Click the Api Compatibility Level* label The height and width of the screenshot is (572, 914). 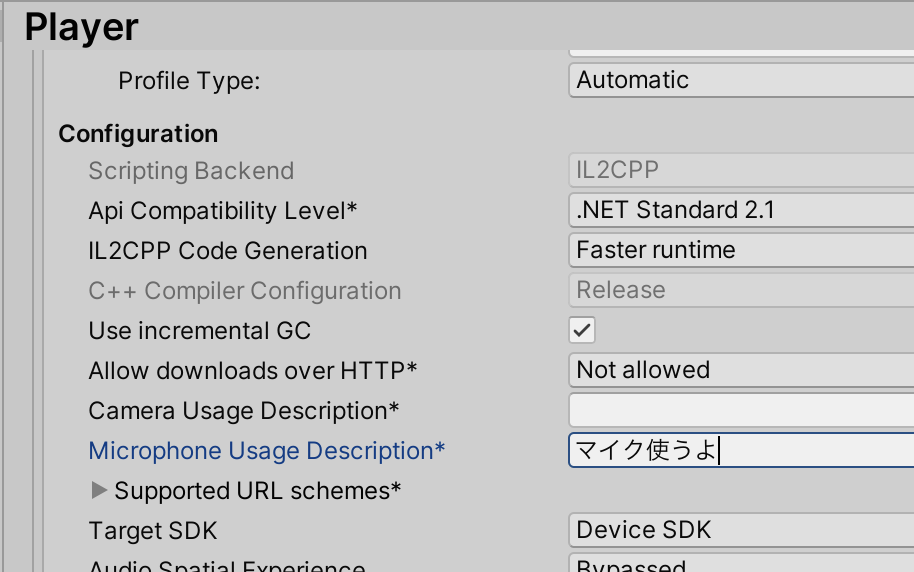click(223, 210)
